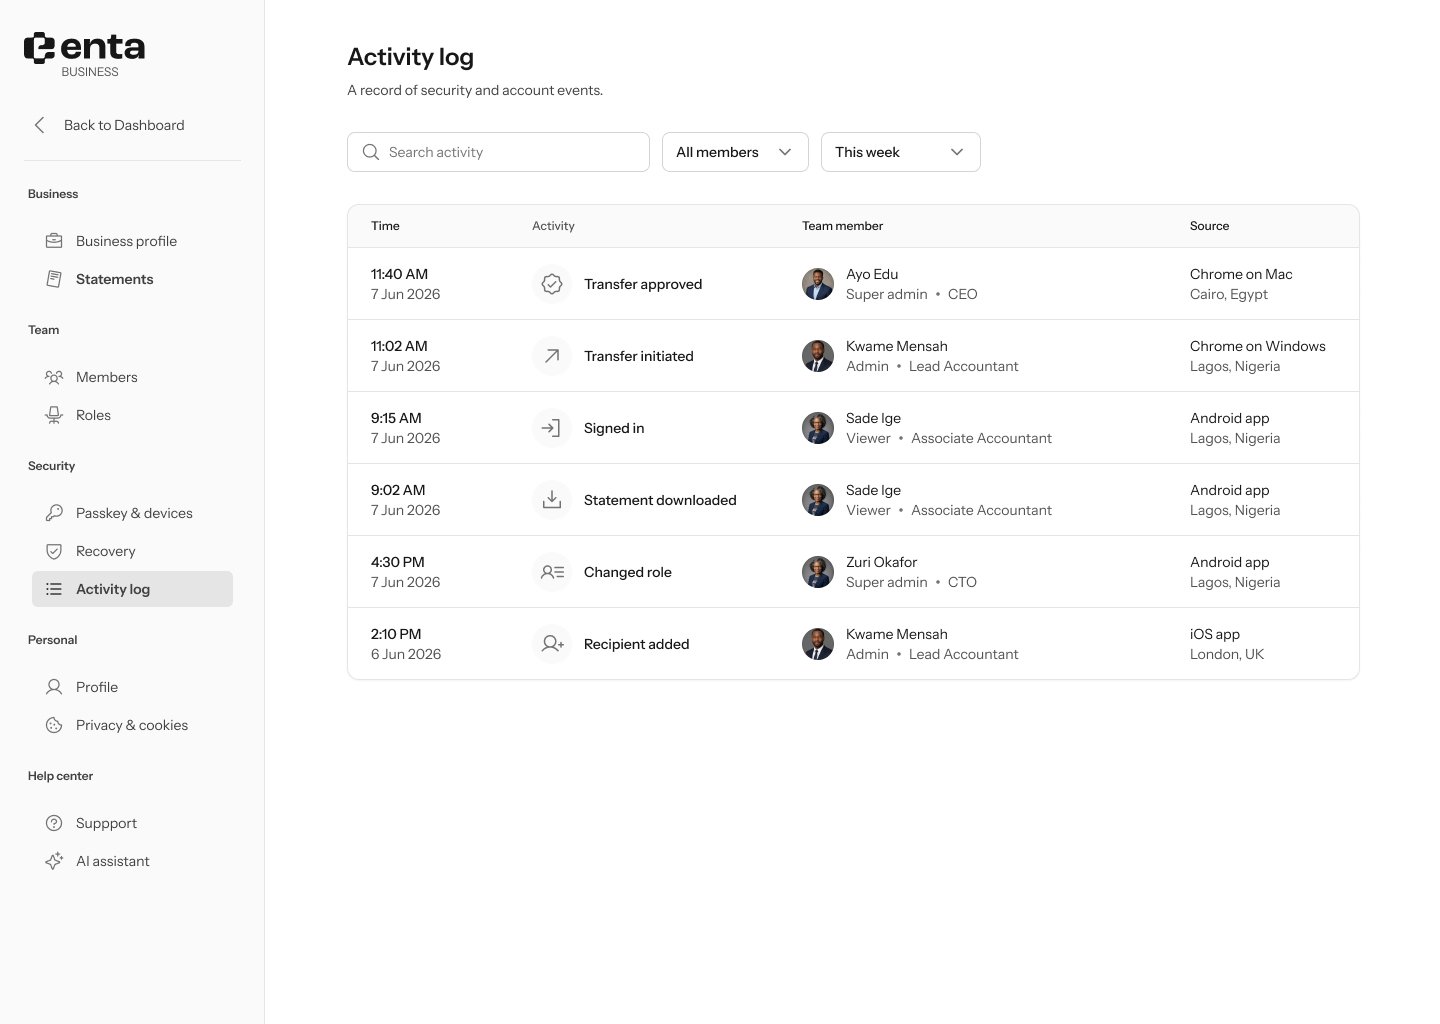Image resolution: width=1440 pixels, height=1024 pixels.
Task: Open the All members dropdown
Action: coord(735,152)
